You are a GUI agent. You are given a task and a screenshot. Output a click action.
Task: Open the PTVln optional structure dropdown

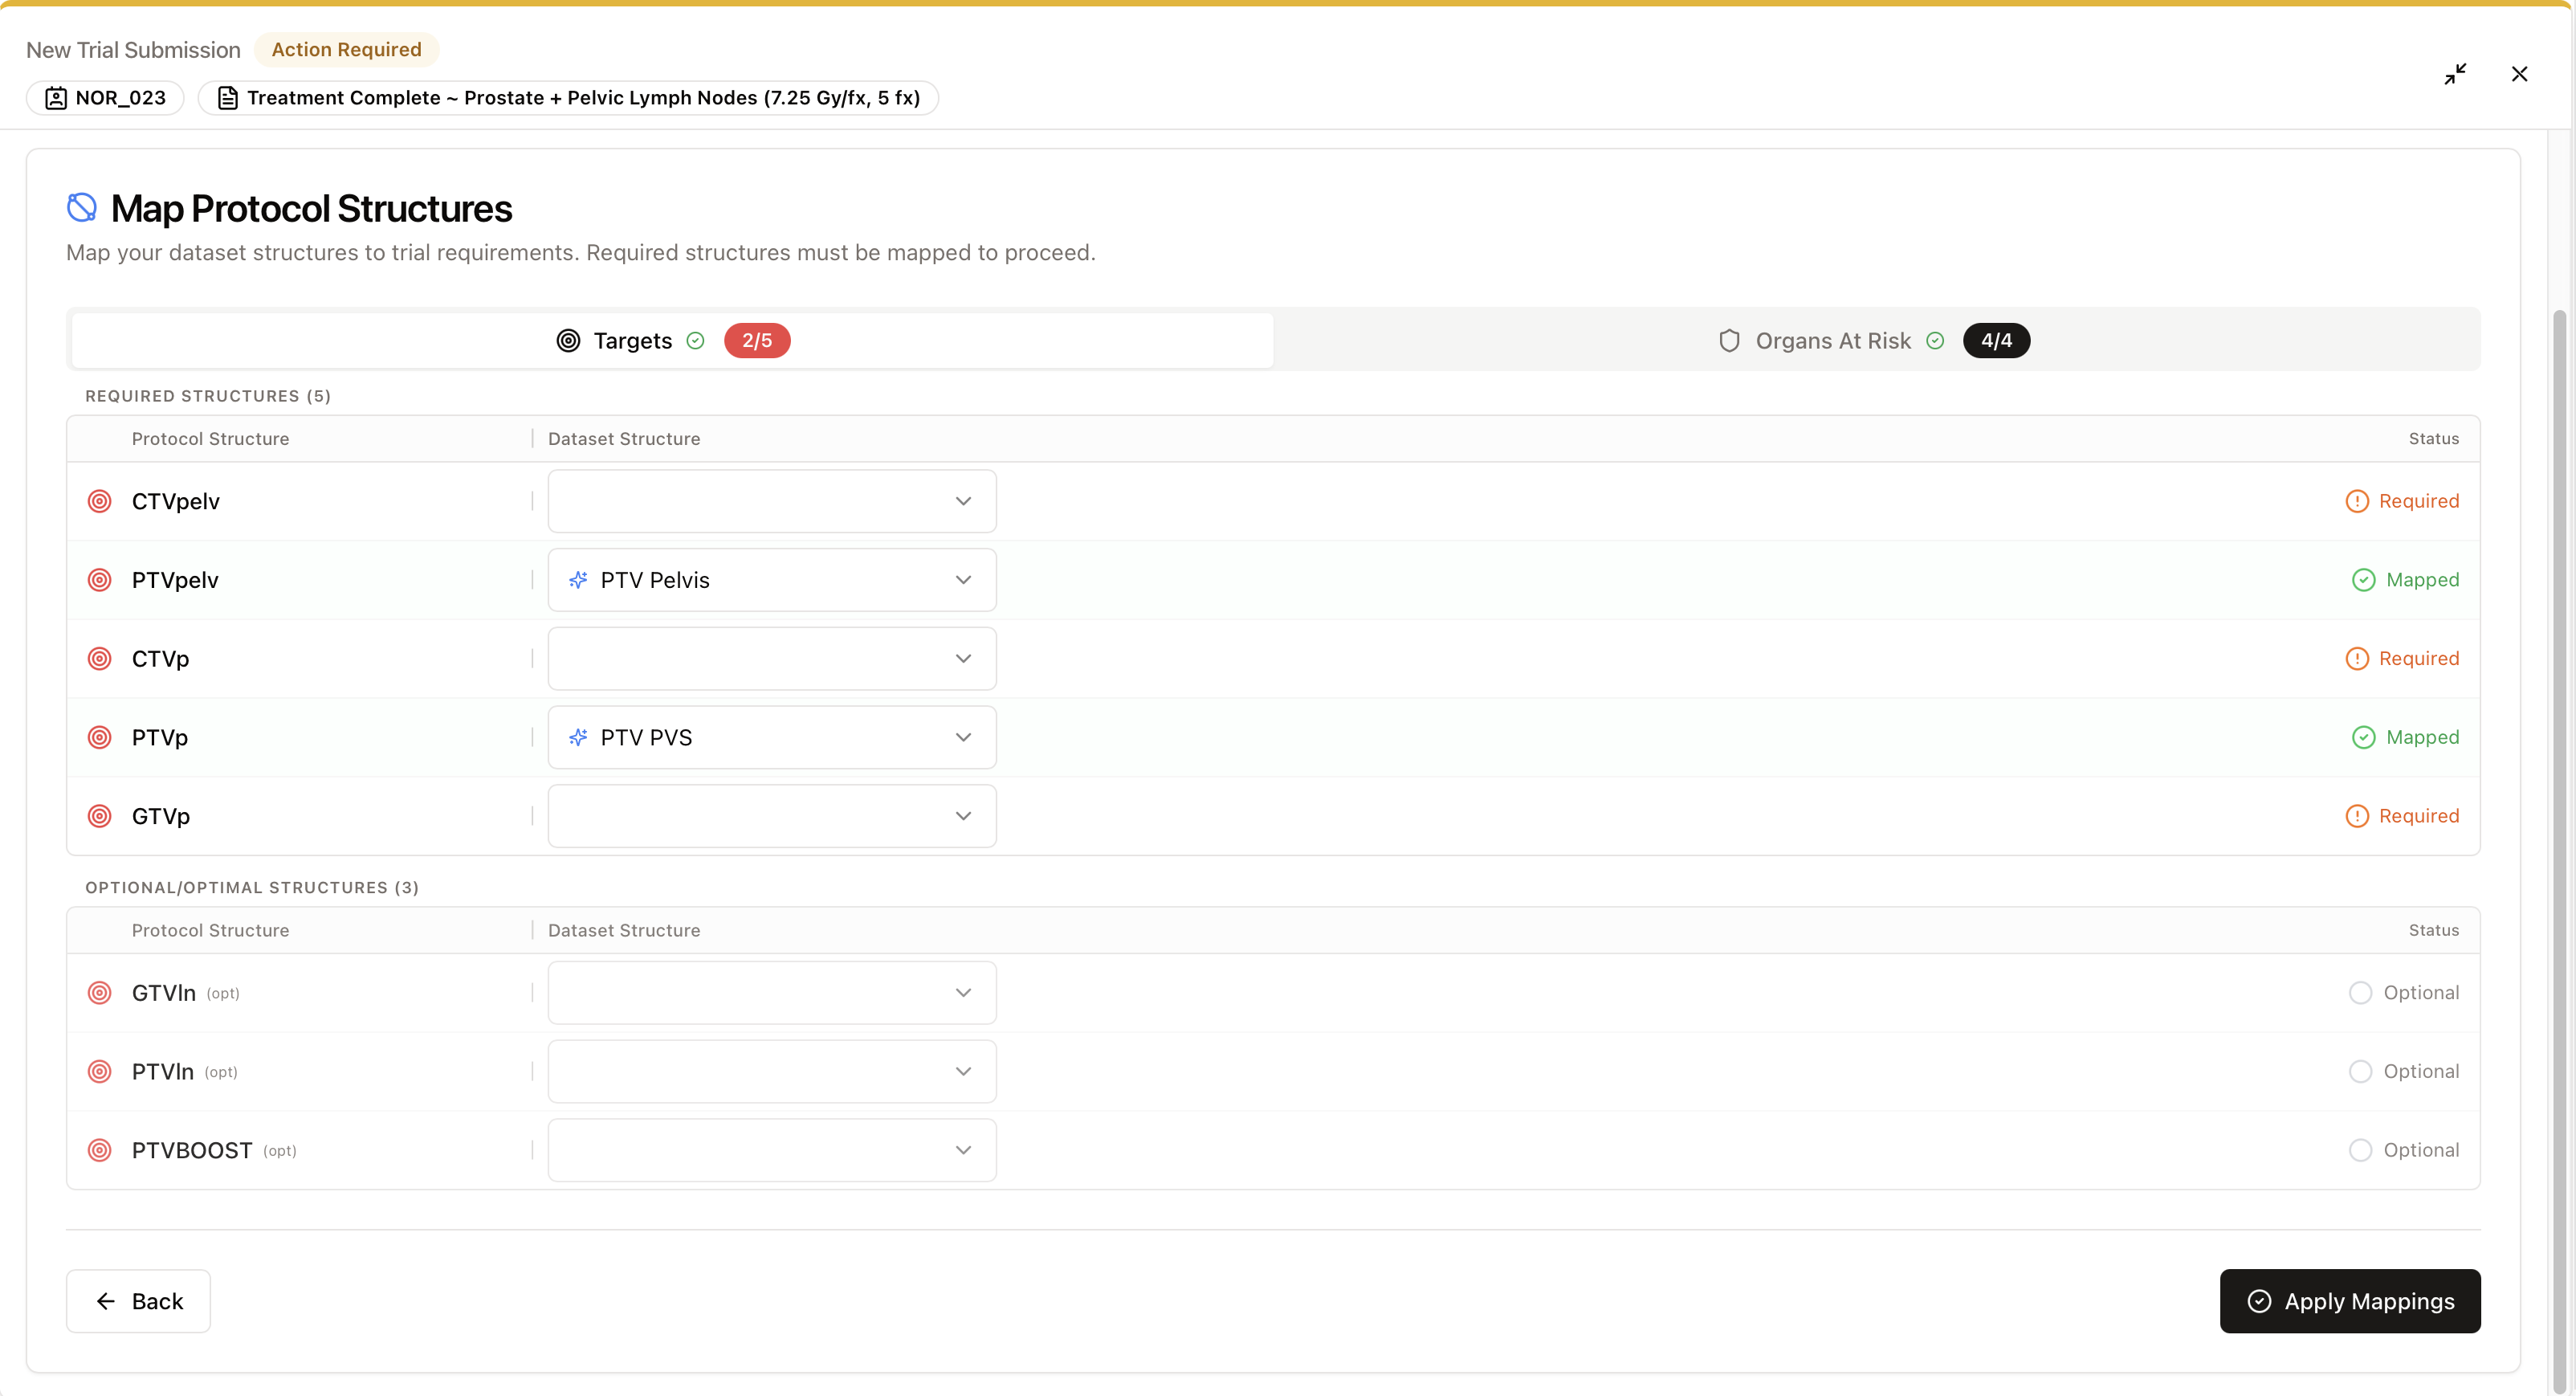click(772, 1071)
